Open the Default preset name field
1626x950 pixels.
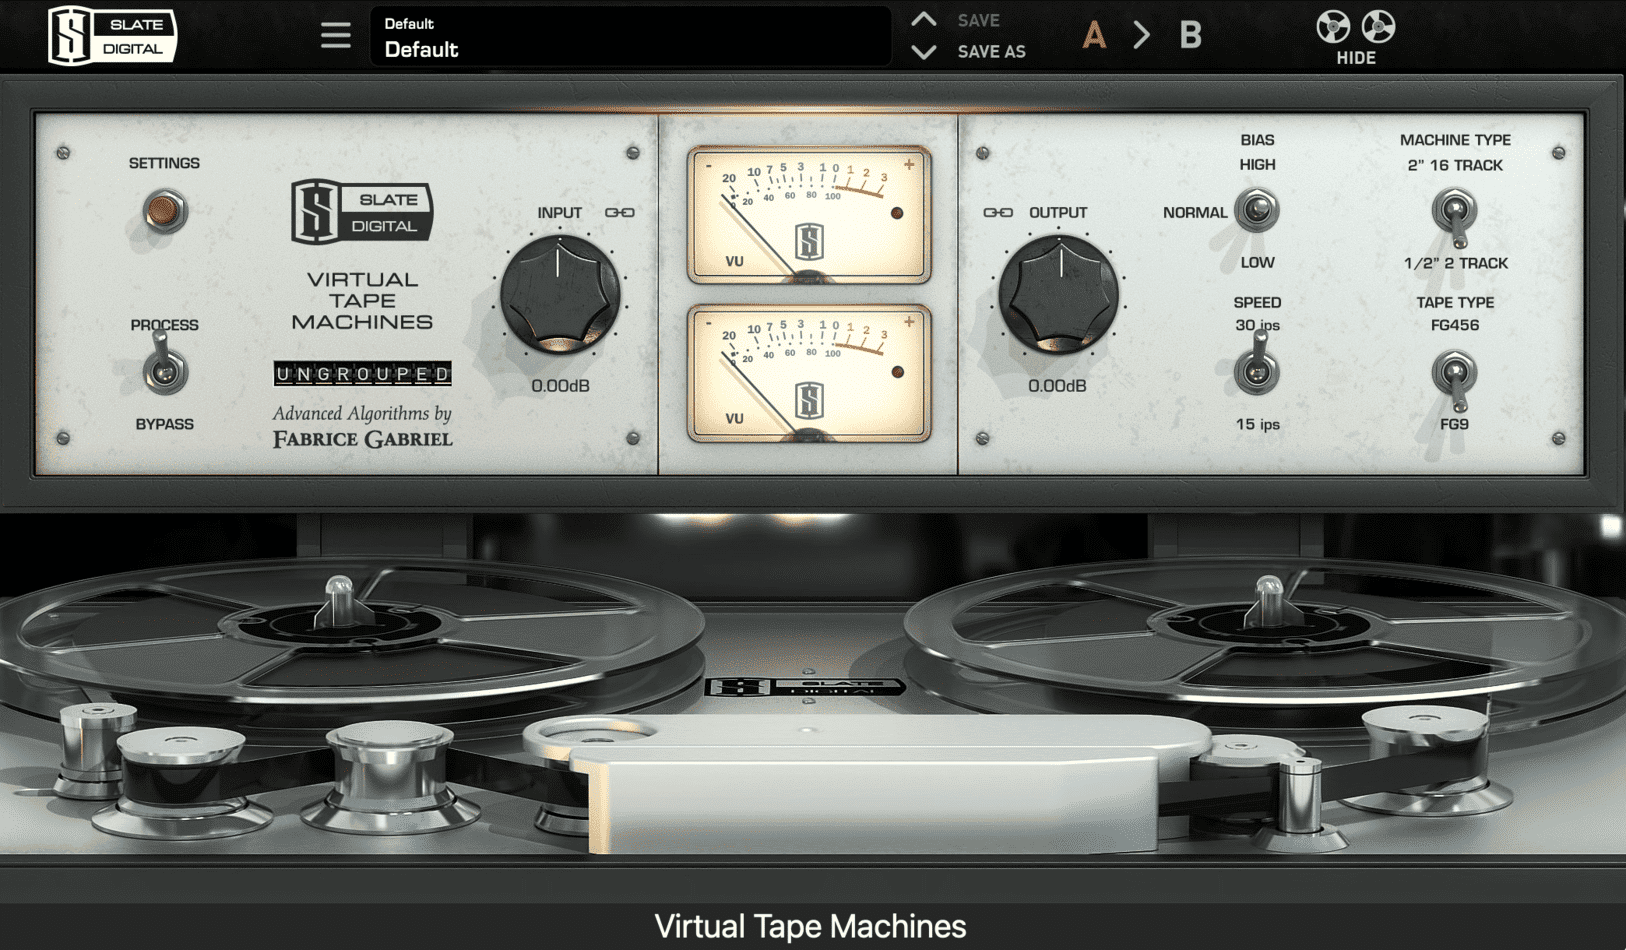[x=631, y=36]
